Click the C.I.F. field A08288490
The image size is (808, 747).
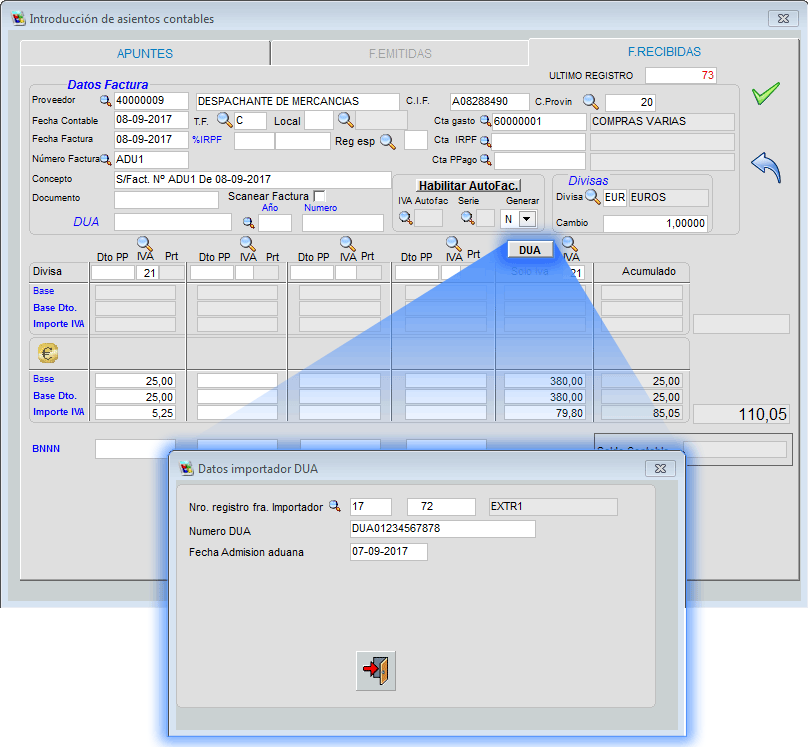coord(490,101)
